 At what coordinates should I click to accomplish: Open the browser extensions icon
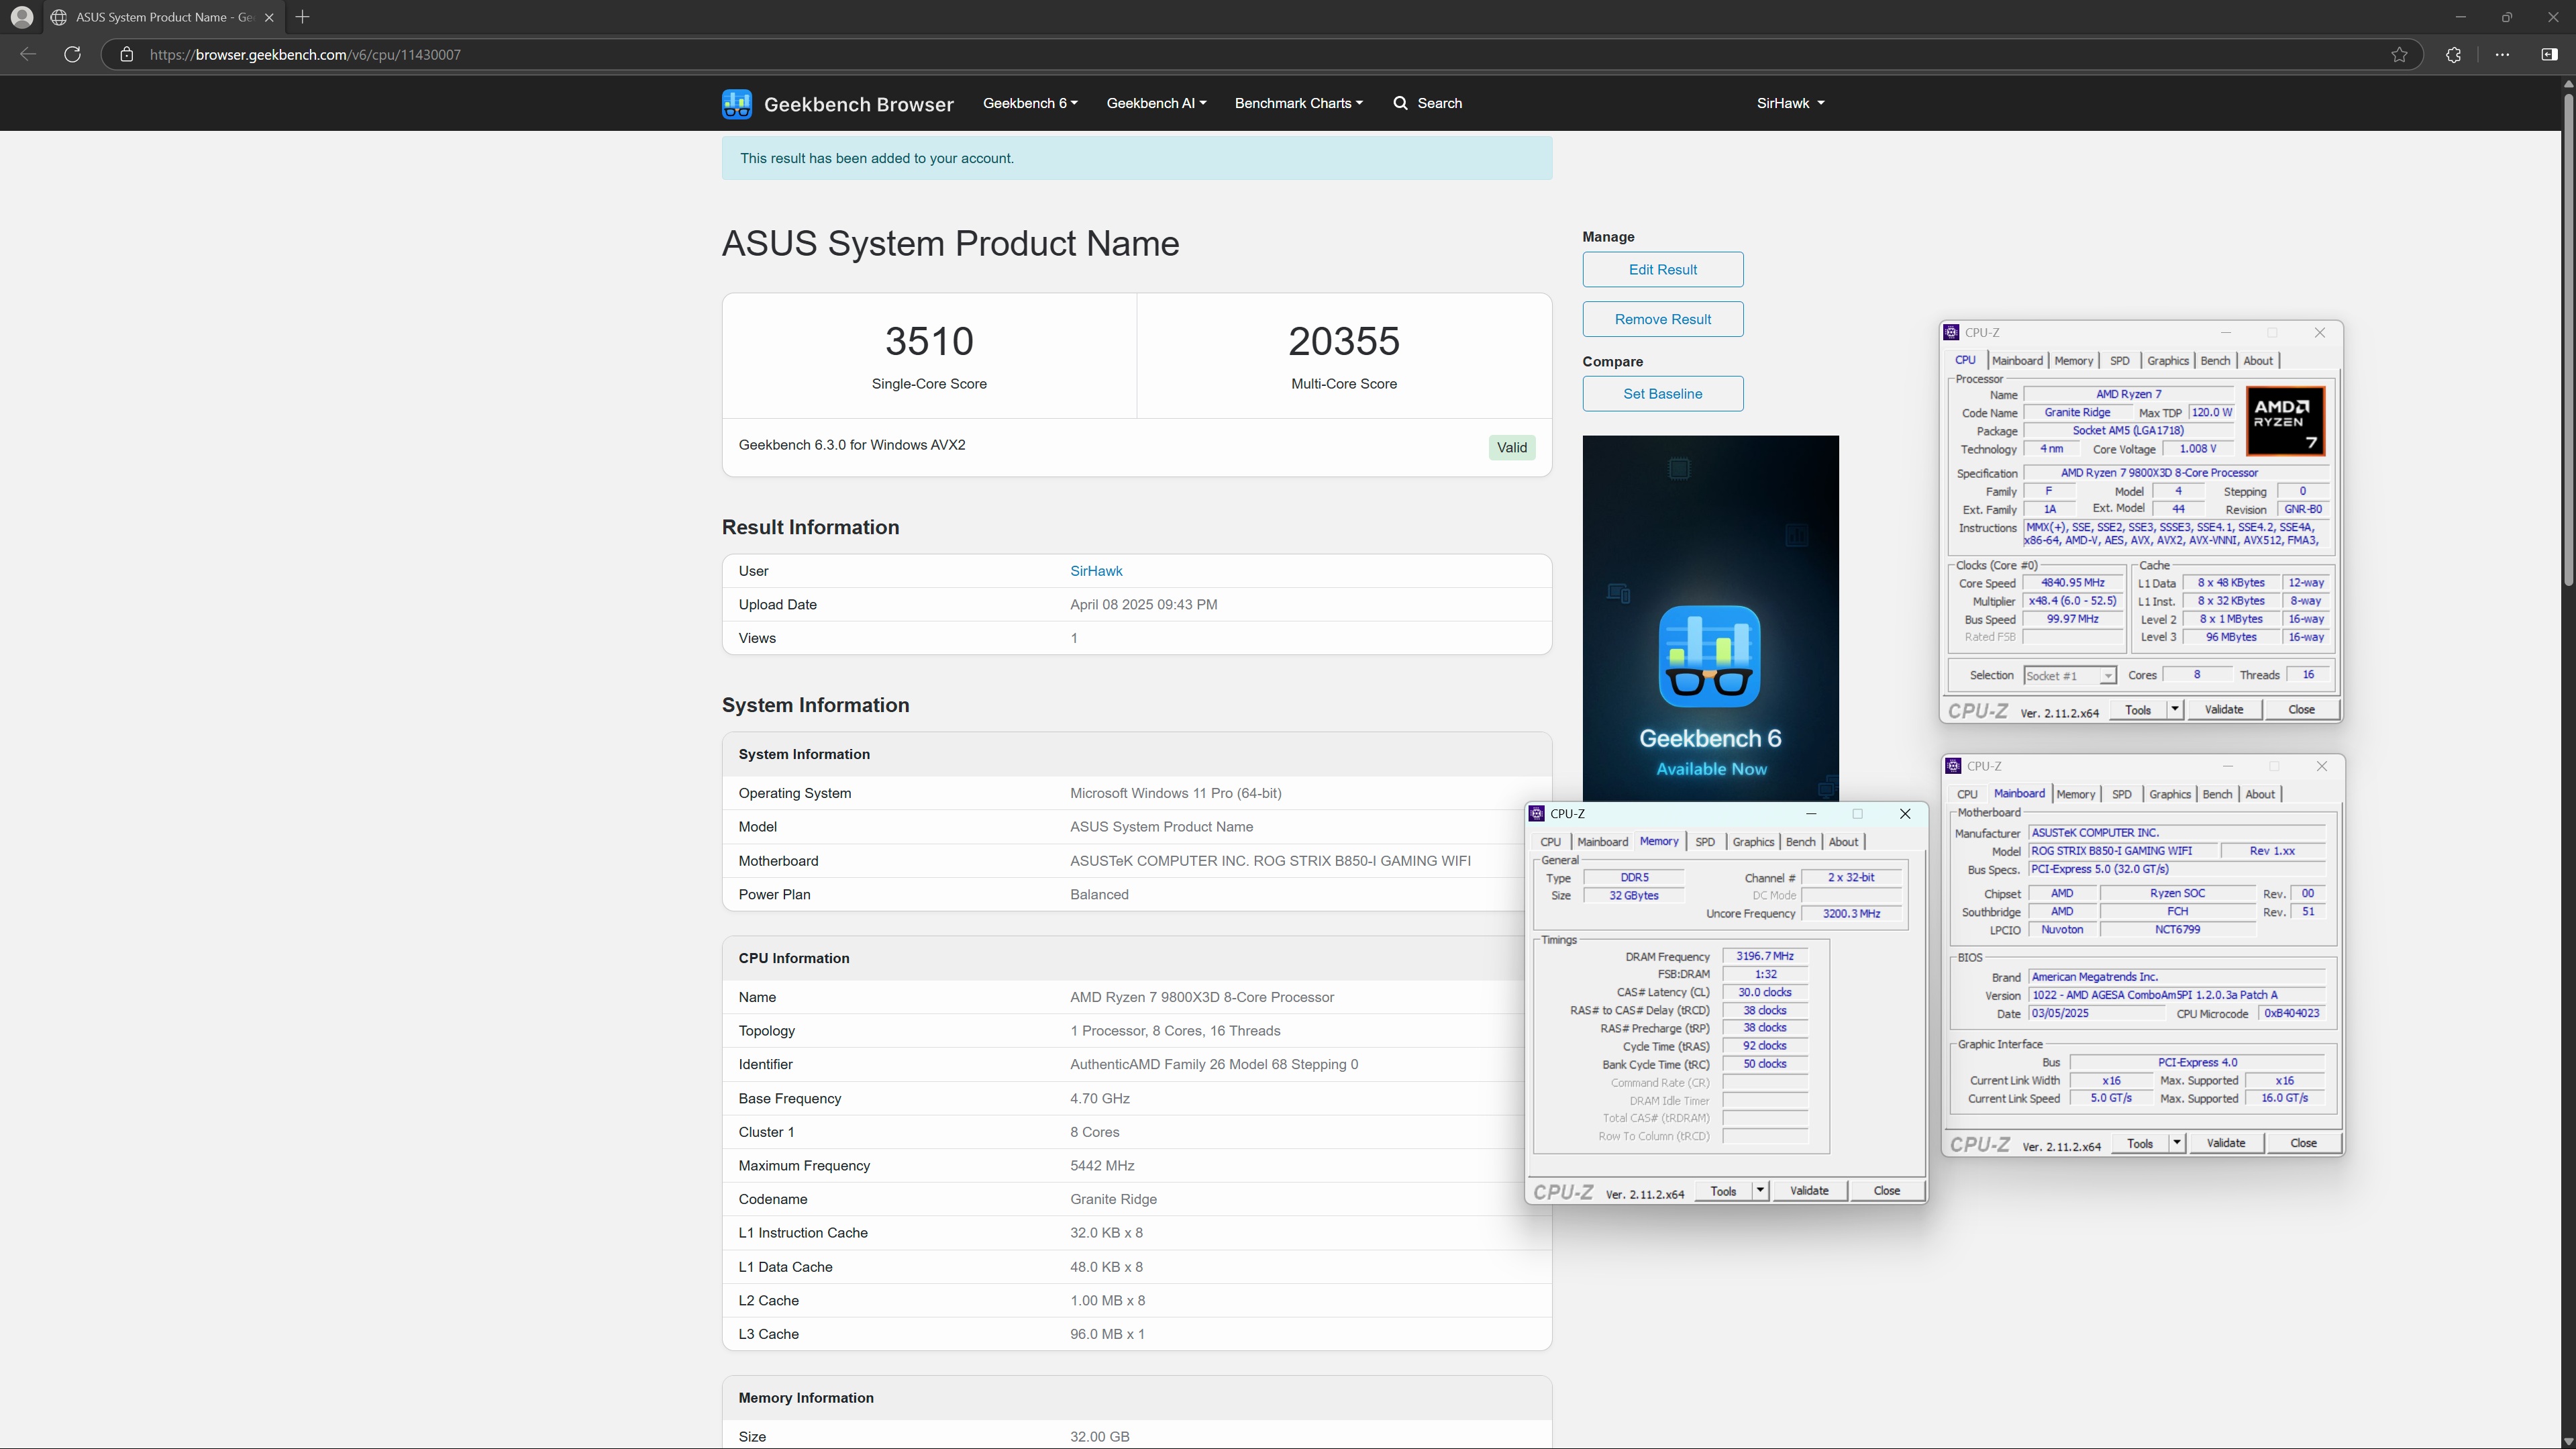2453,54
